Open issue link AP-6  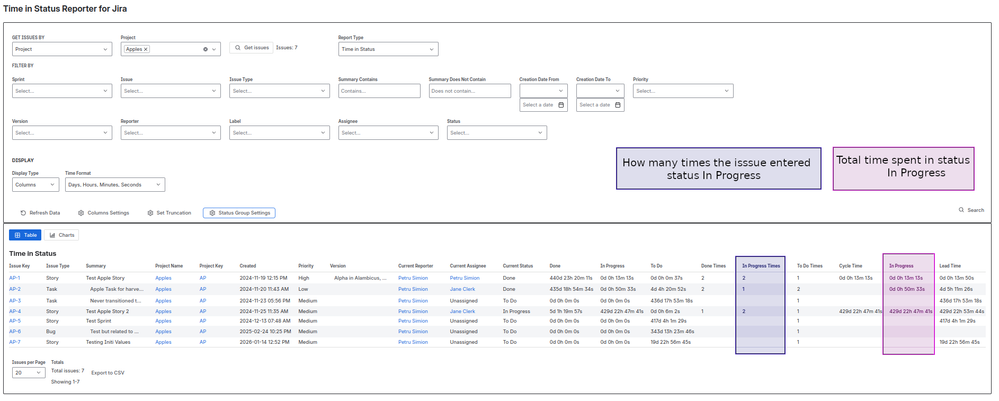(15, 332)
